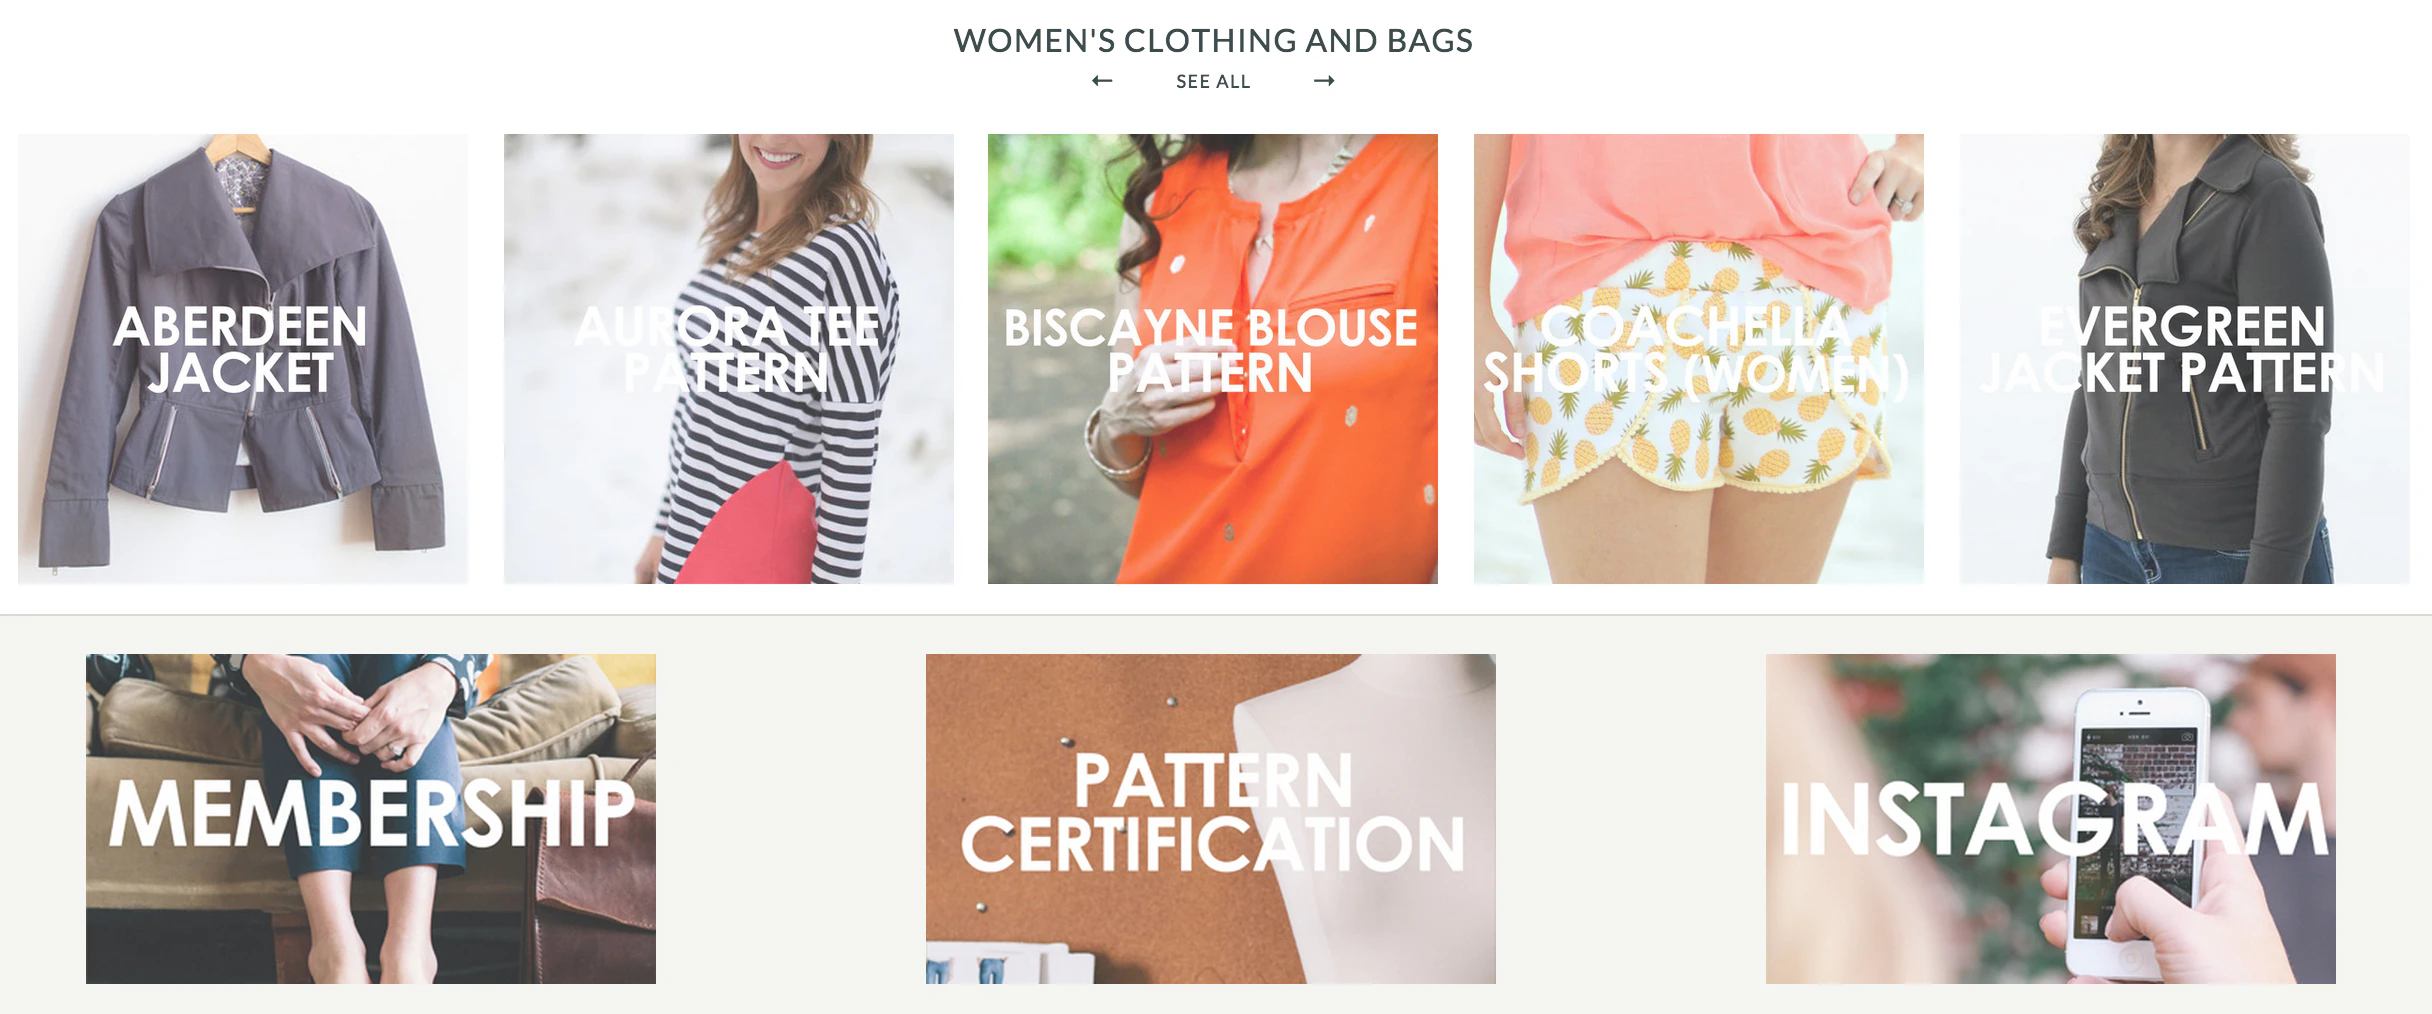Click the EVERGREEN JACKET PATTERN overlay text

coord(2183,350)
